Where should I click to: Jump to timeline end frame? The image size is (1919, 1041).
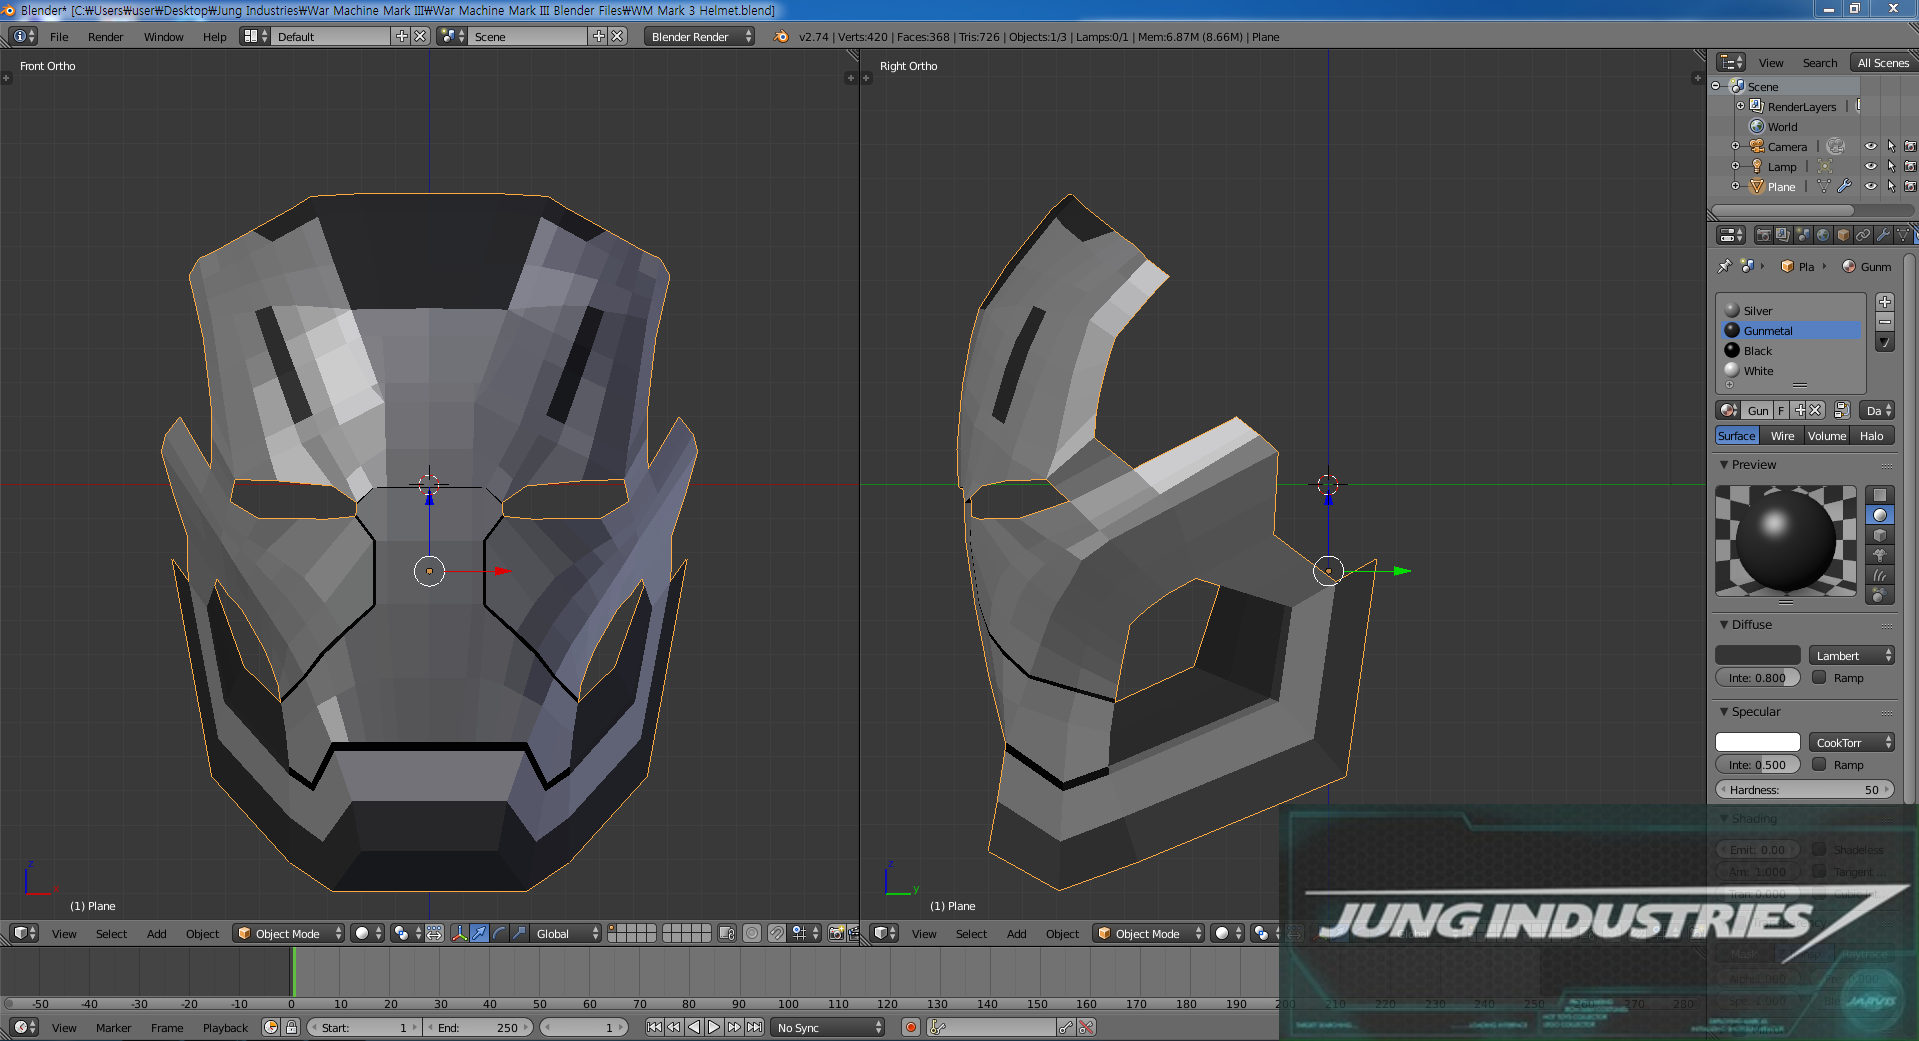[754, 1027]
